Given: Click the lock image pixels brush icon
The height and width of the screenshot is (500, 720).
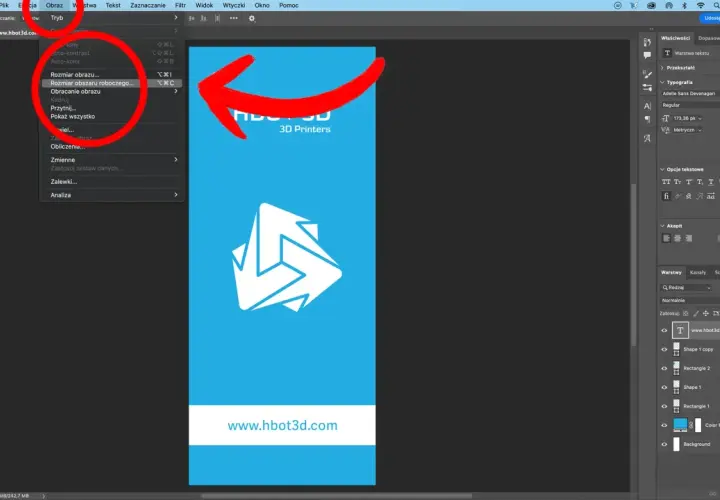Looking at the screenshot, I should coord(696,314).
